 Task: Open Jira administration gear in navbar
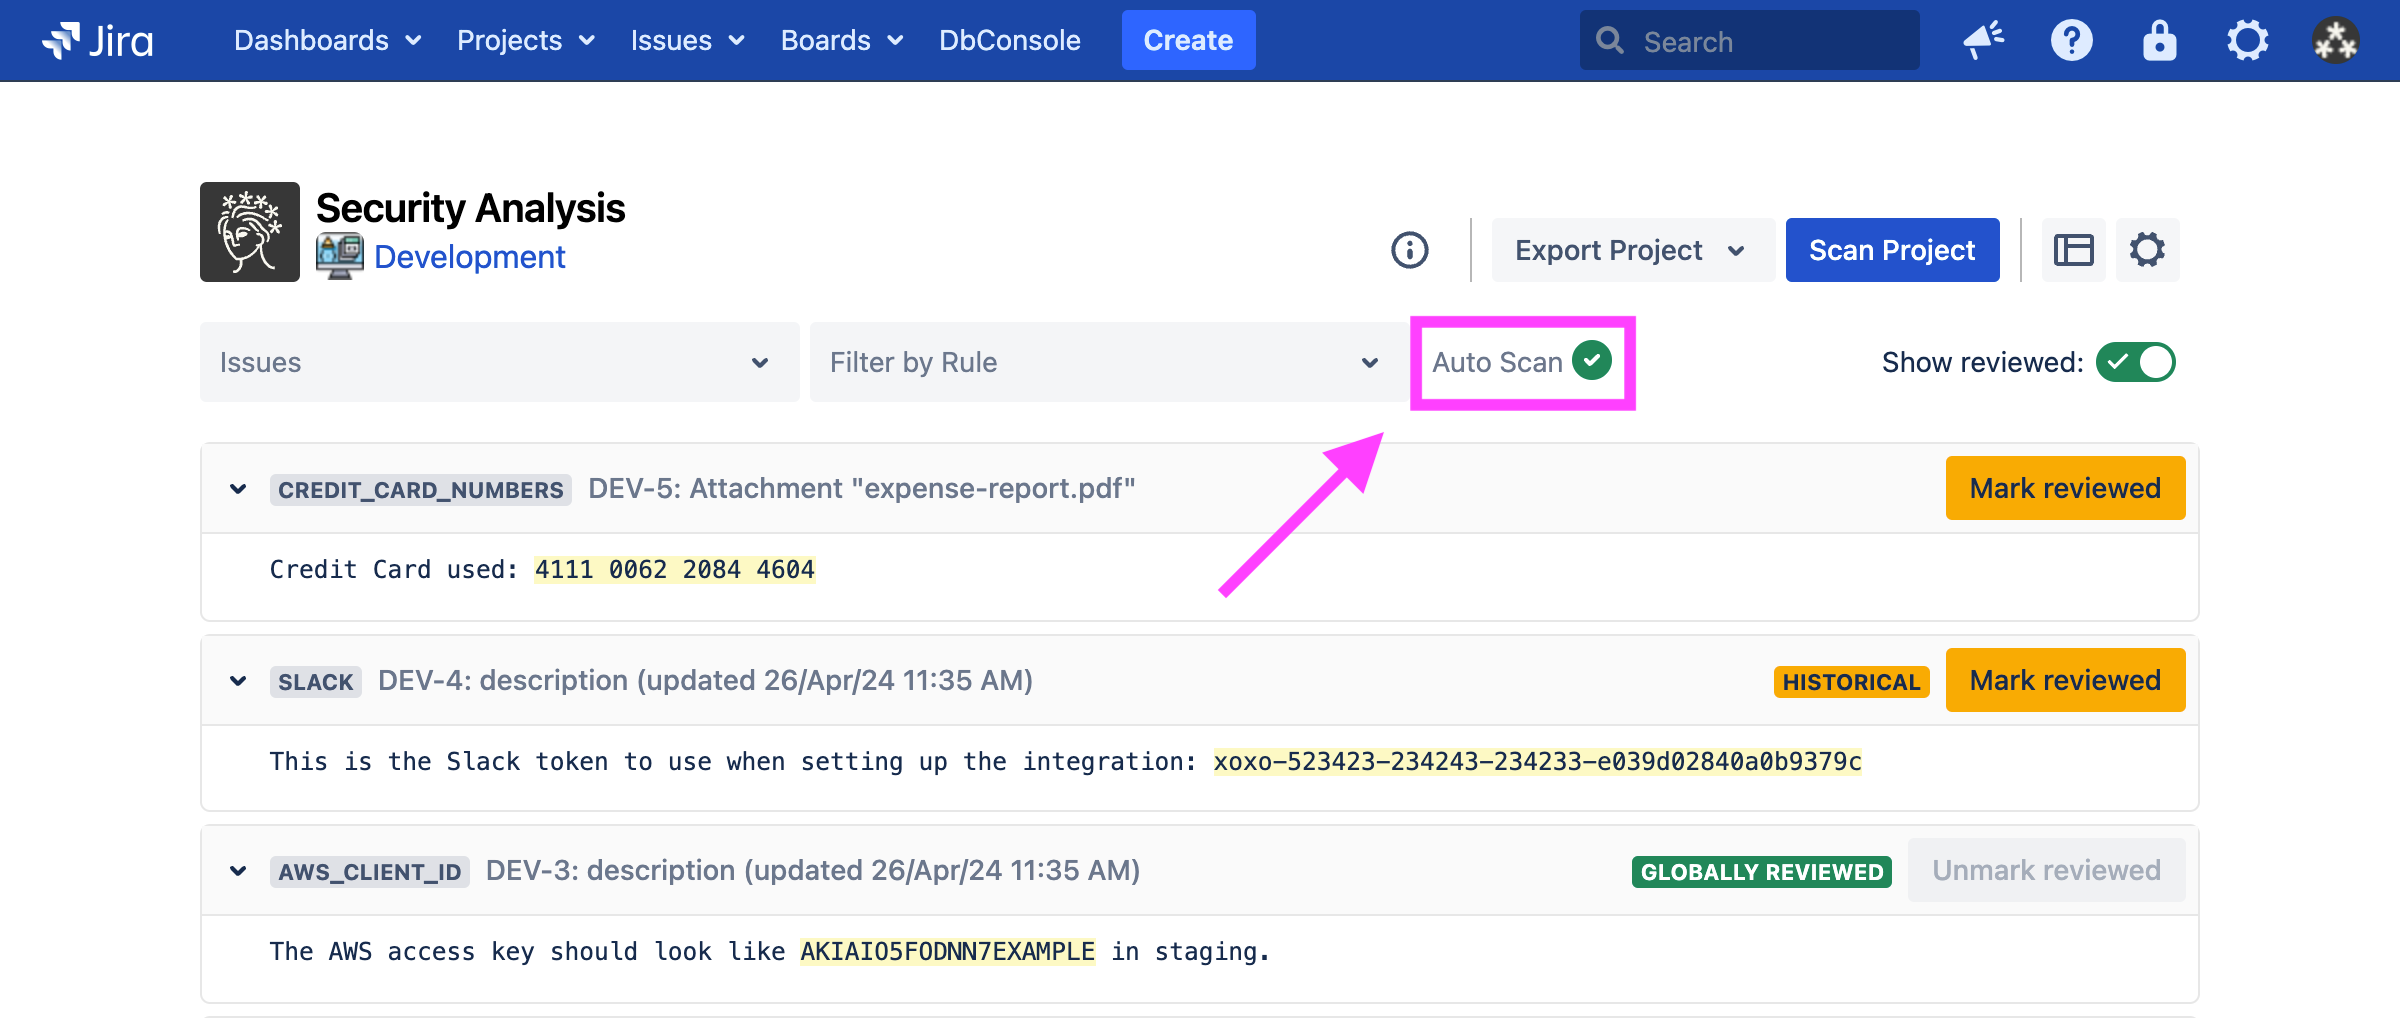point(2247,41)
